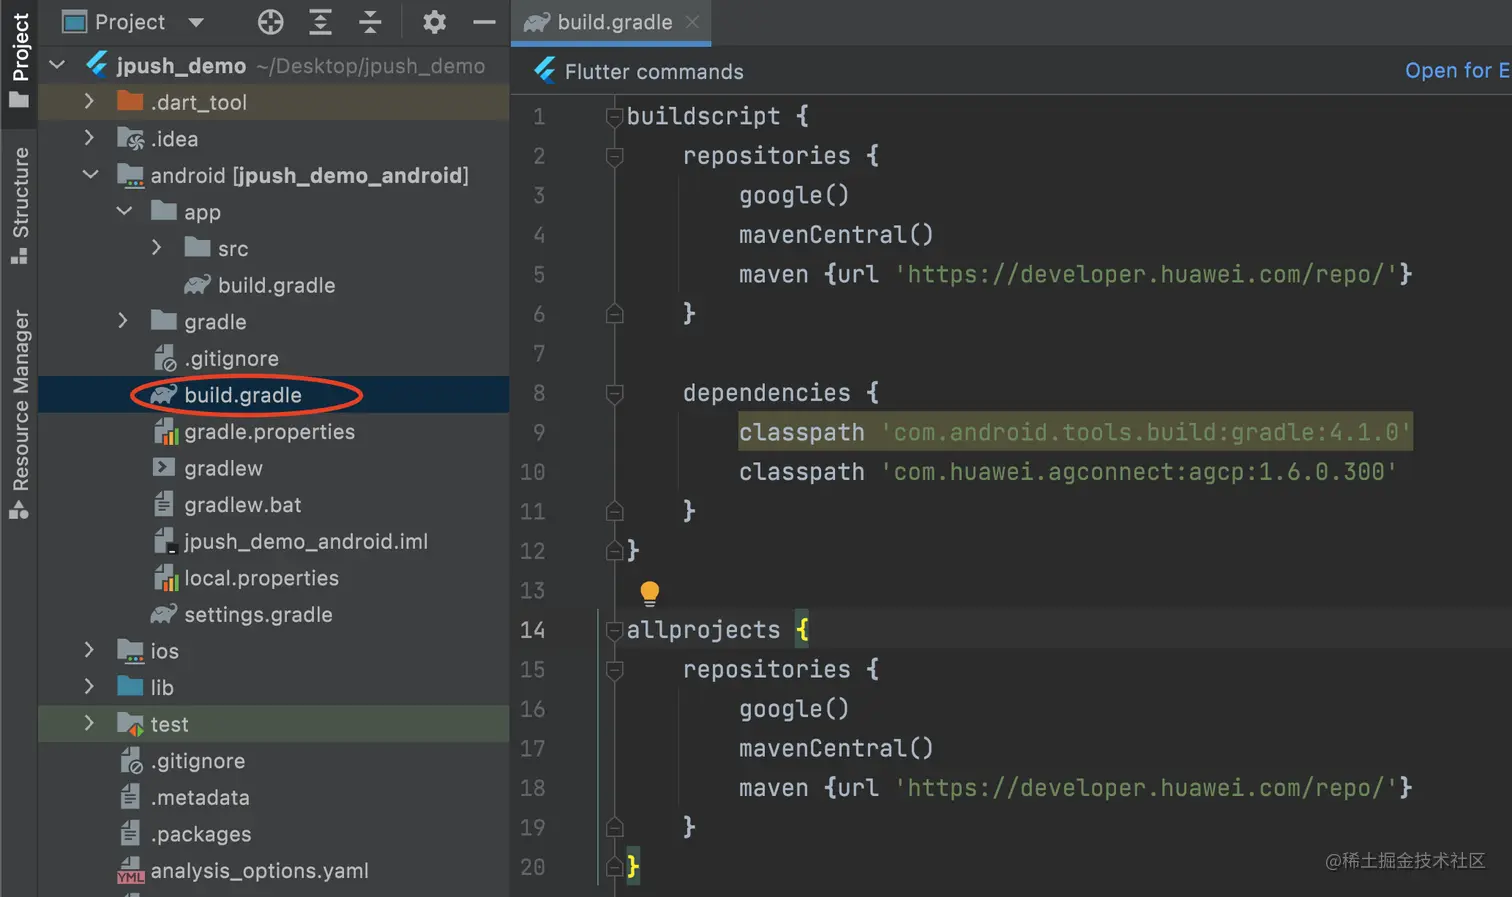Close the build.gradle editor tab
1512x897 pixels.
[x=694, y=22]
